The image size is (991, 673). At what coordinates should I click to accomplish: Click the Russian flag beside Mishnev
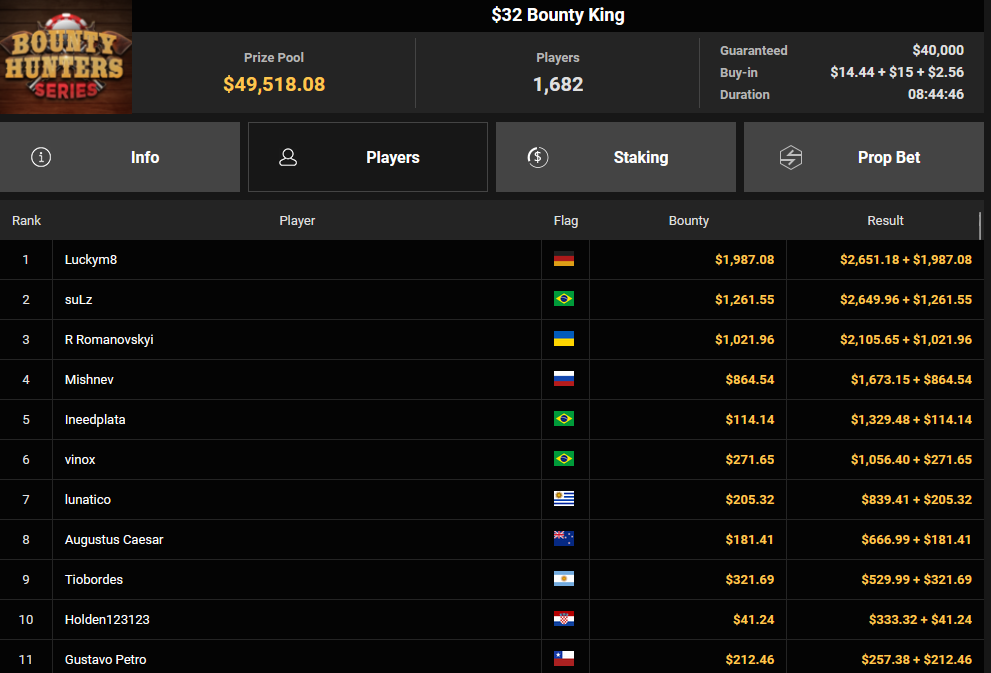click(564, 380)
